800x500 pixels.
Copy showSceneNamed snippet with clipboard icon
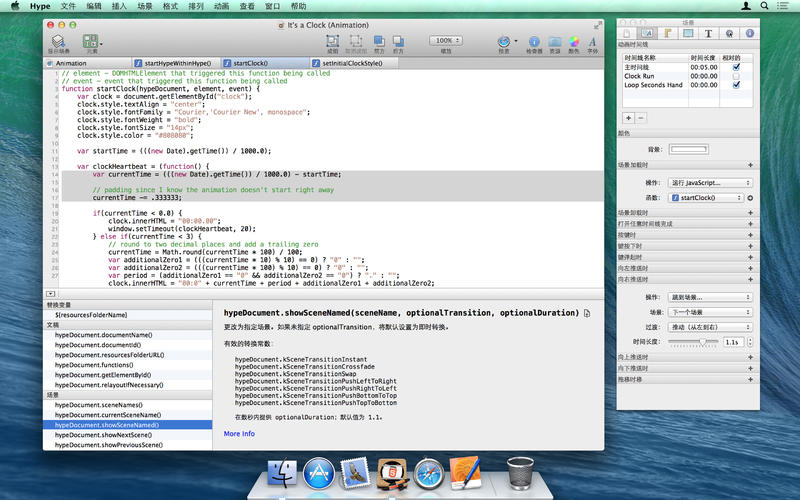588,313
